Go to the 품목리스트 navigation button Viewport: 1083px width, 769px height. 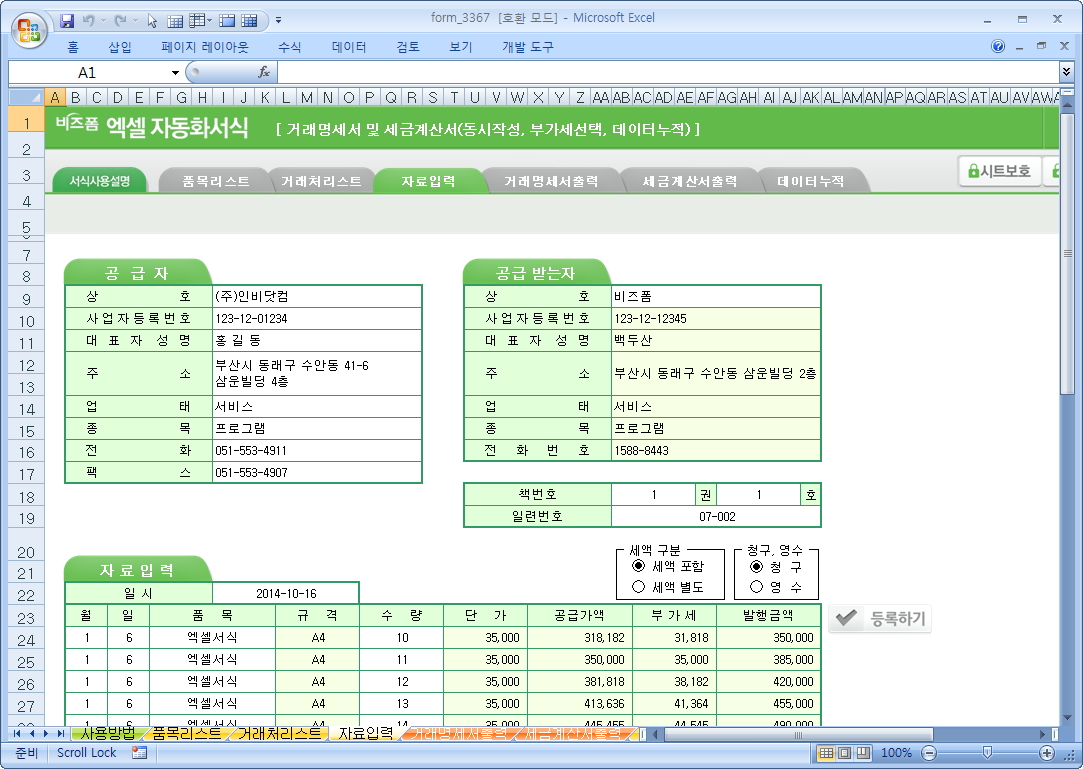click(215, 181)
